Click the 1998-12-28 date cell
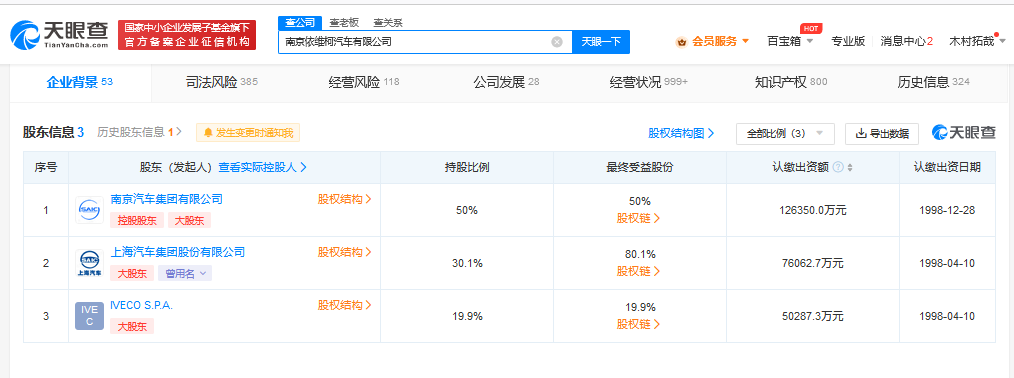The image size is (1014, 378). [x=947, y=210]
